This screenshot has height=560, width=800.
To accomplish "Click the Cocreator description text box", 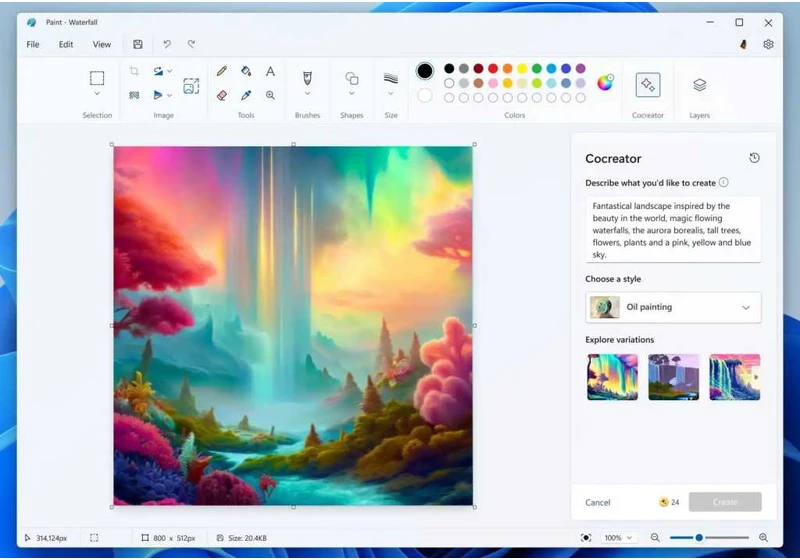I will coord(673,230).
